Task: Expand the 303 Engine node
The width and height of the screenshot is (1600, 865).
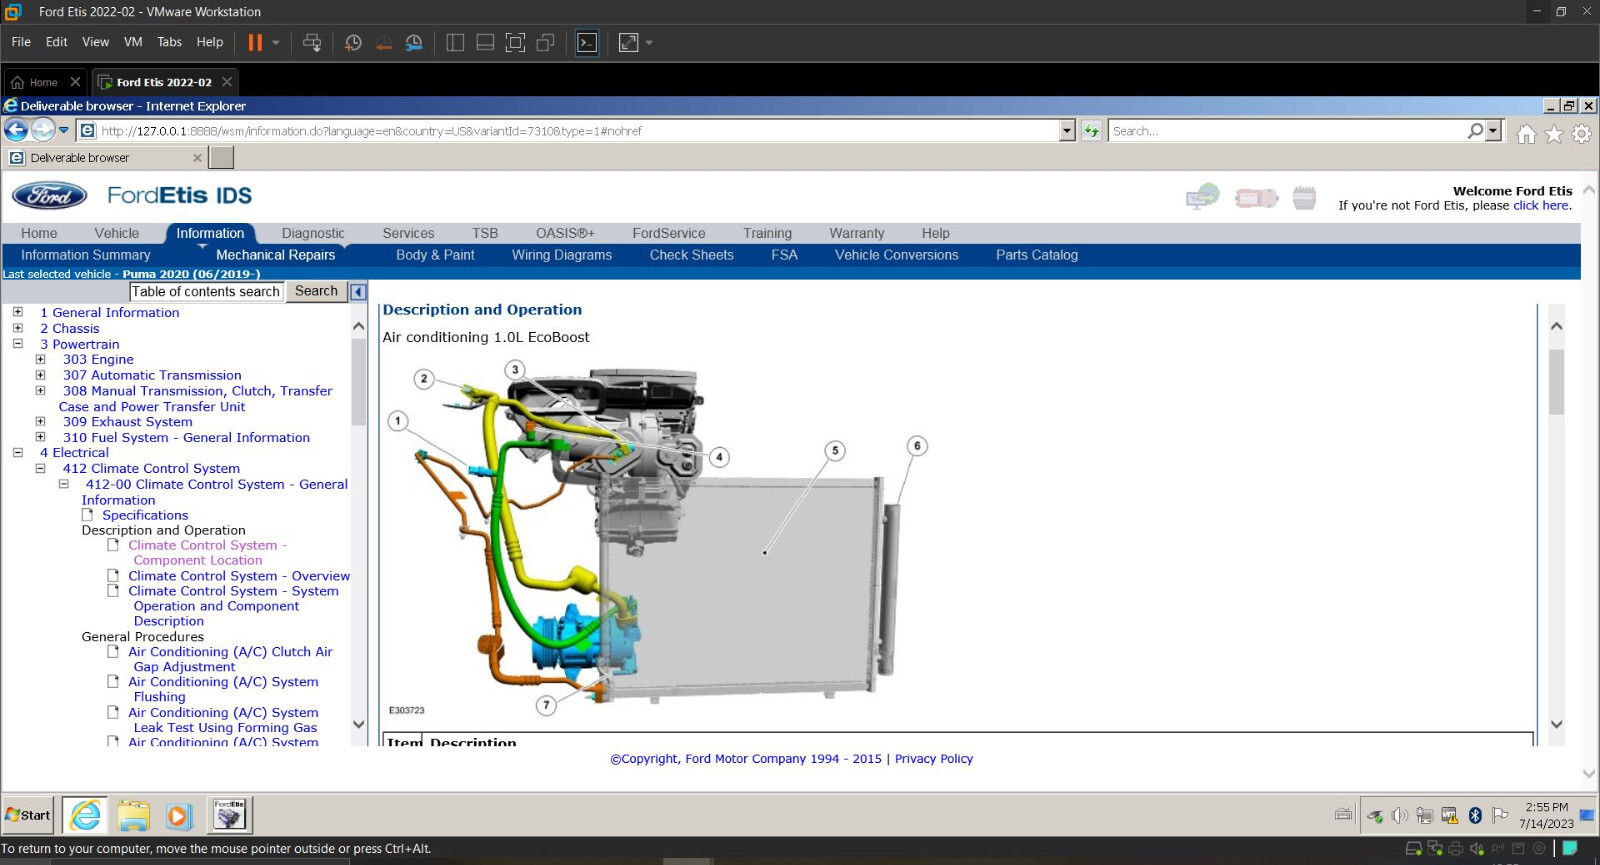Action: (x=41, y=359)
